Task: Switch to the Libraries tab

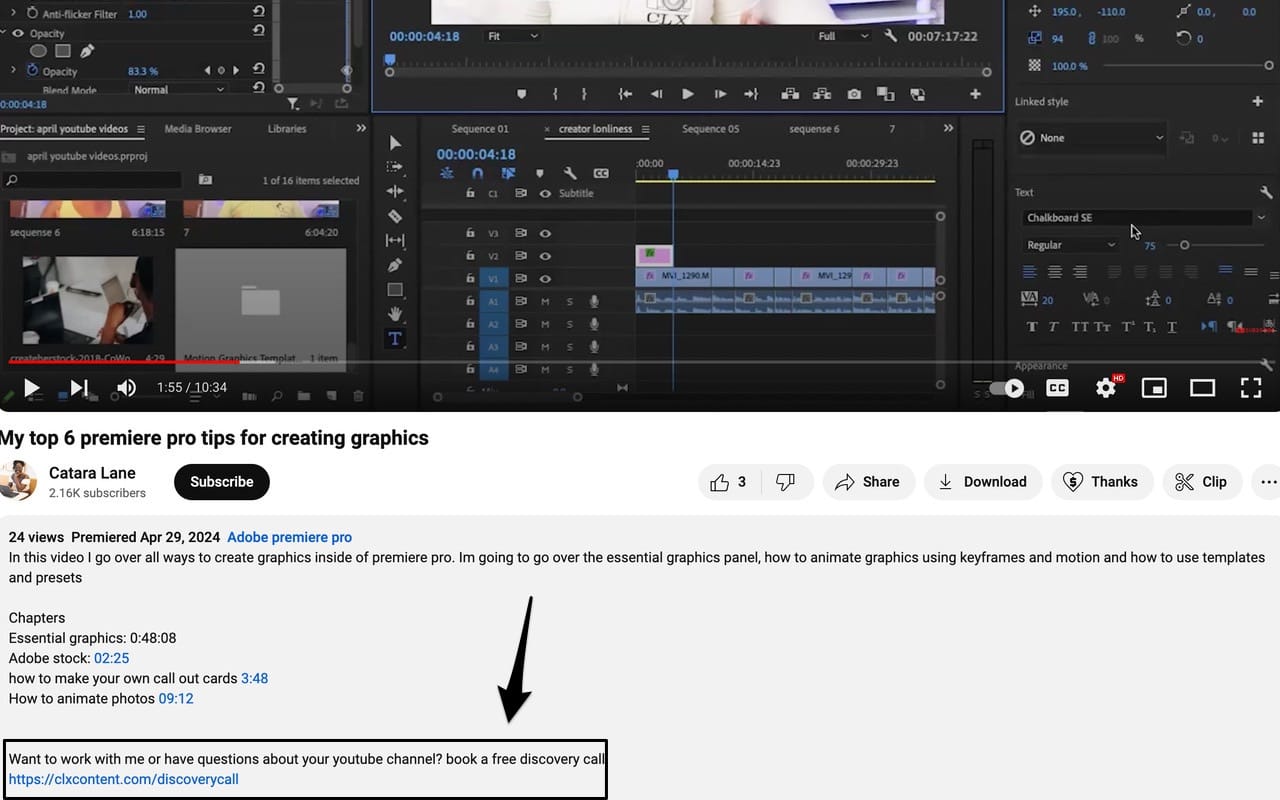Action: pos(287,129)
